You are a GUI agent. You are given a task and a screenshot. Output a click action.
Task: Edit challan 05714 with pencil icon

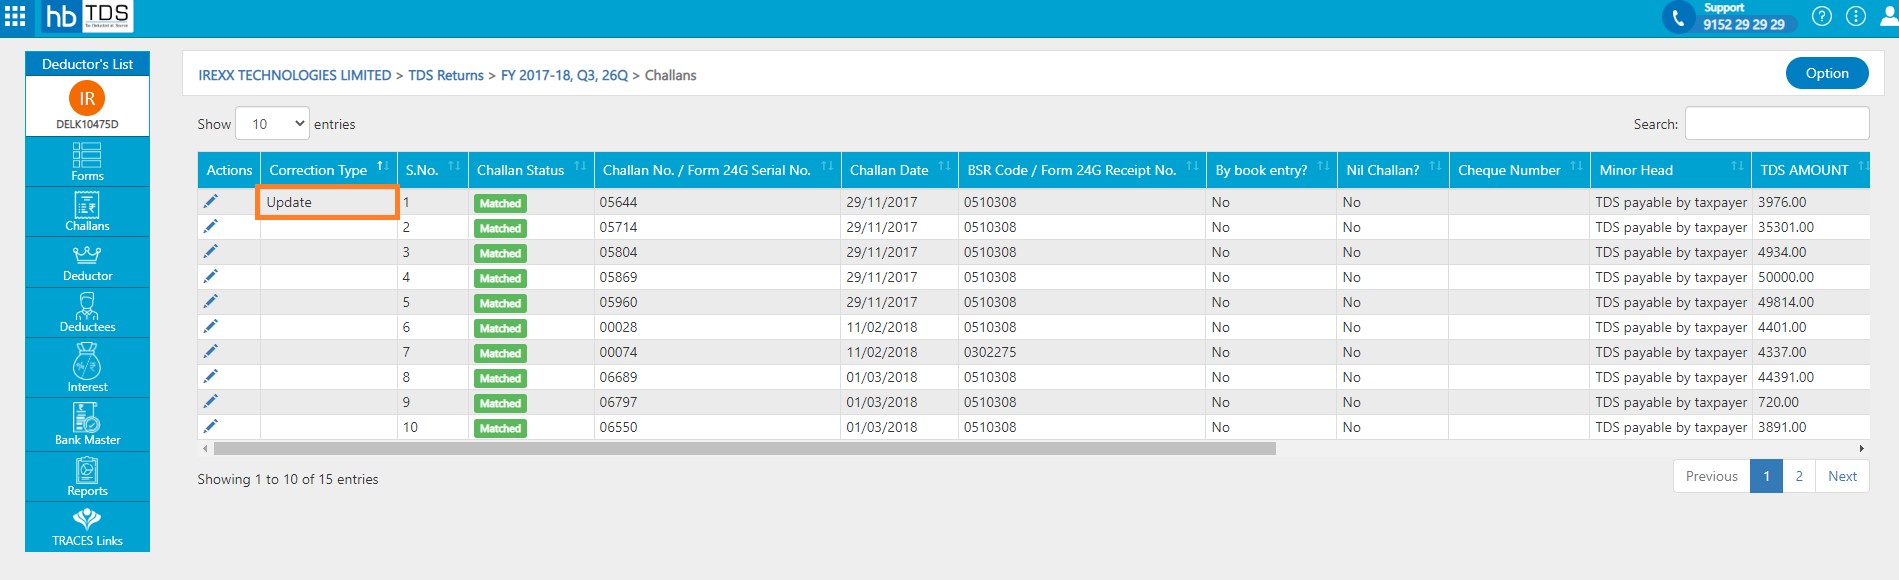point(210,226)
